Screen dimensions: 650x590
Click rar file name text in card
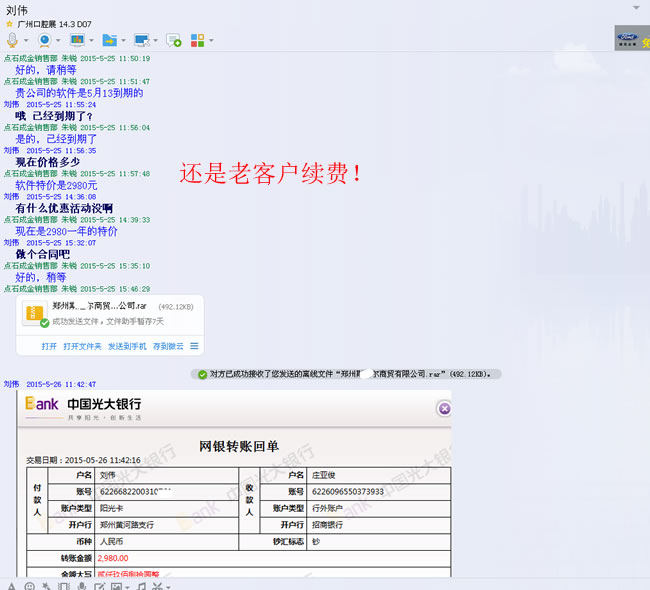tap(99, 306)
